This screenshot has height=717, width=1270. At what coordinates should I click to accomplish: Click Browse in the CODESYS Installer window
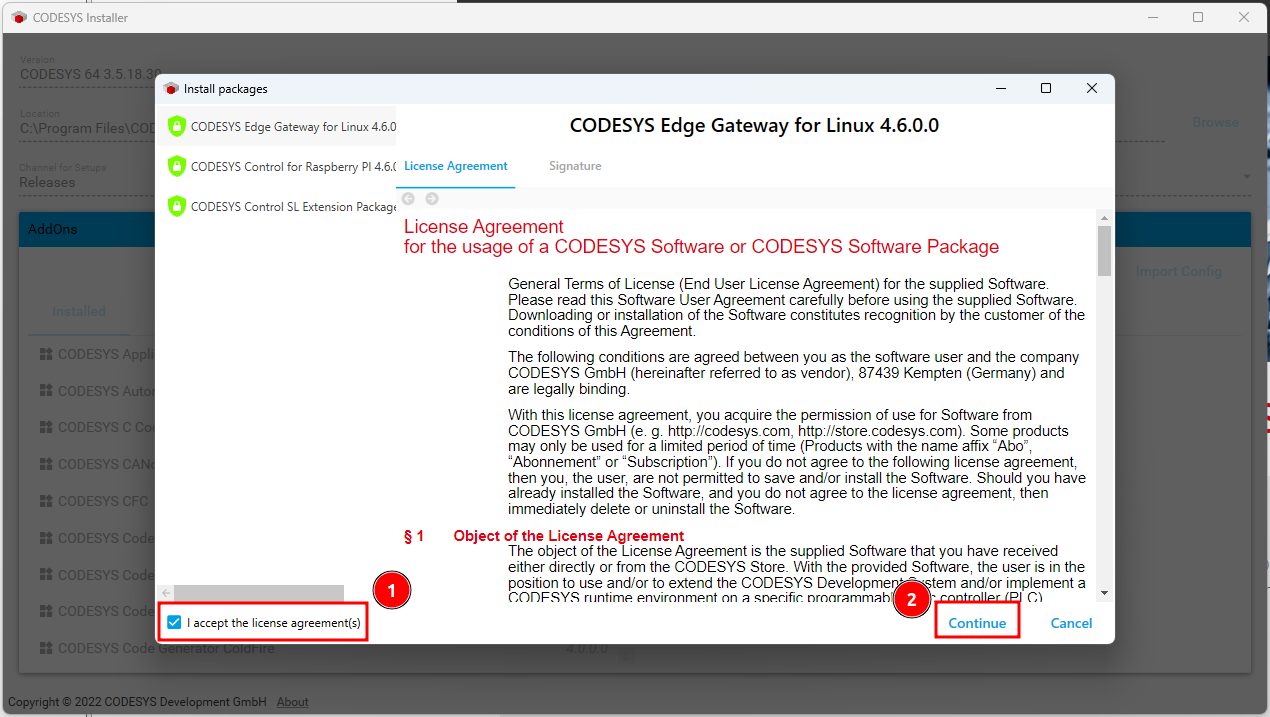click(1215, 122)
